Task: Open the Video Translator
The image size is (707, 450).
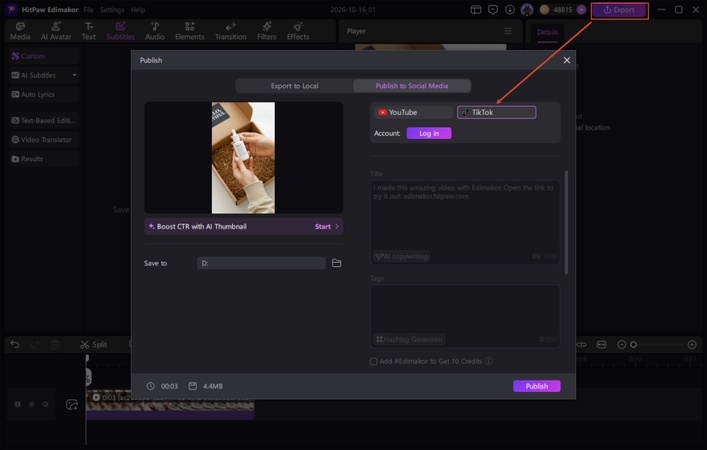Action: 44,139
